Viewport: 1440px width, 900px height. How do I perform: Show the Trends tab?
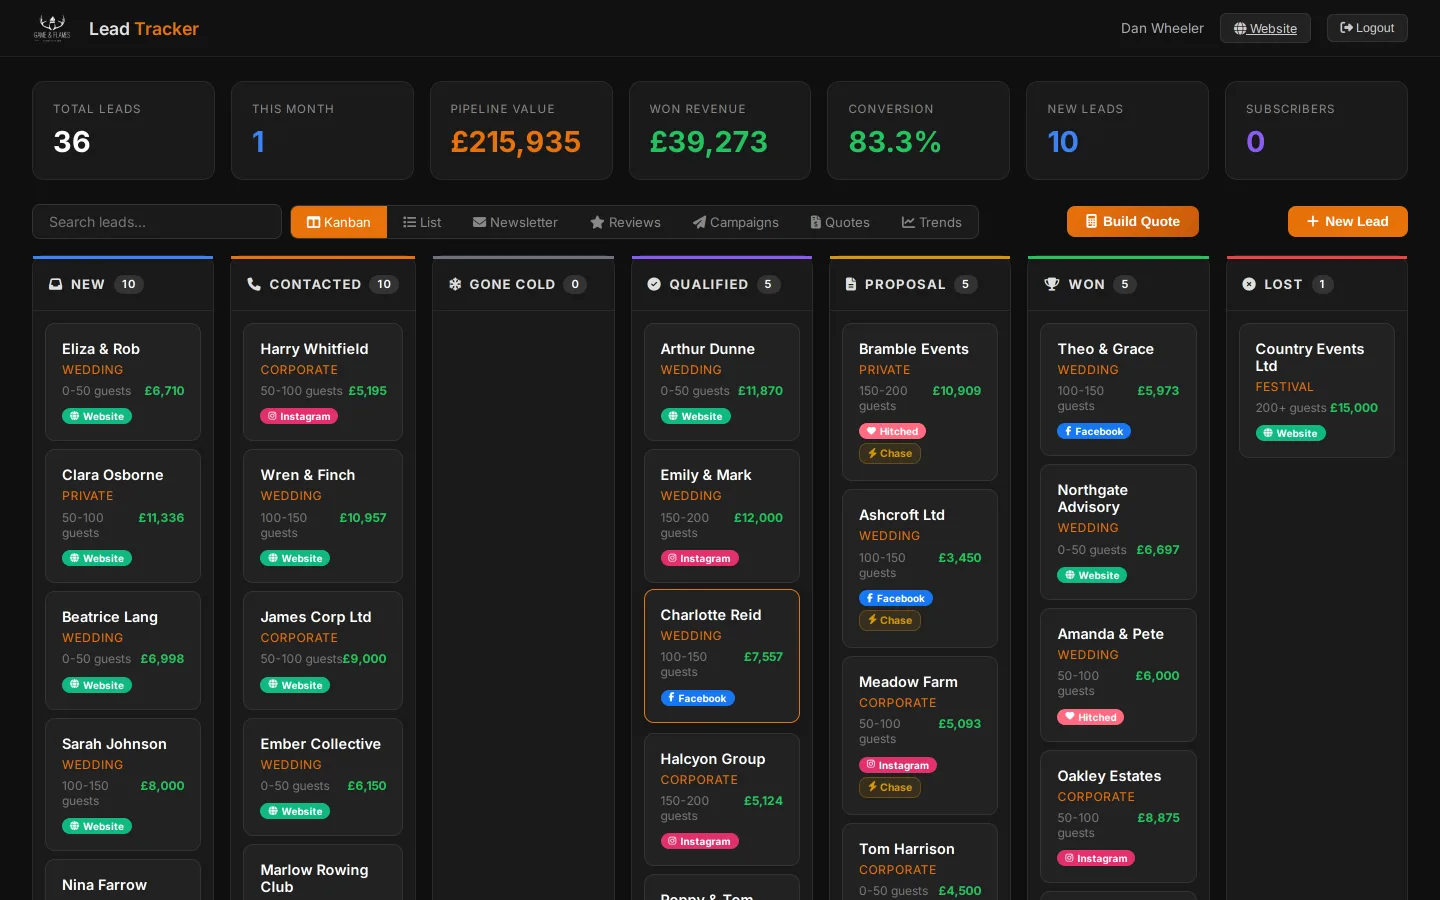pyautogui.click(x=932, y=222)
